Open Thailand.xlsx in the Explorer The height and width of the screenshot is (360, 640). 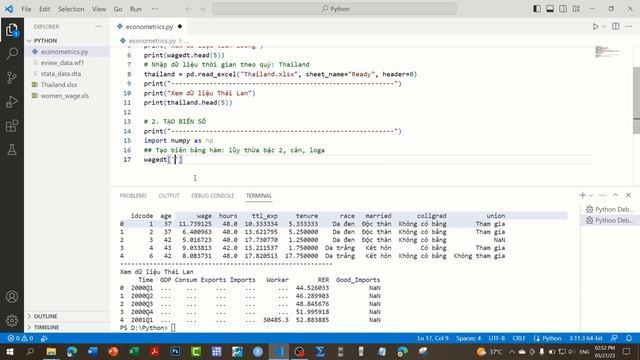click(x=67, y=85)
